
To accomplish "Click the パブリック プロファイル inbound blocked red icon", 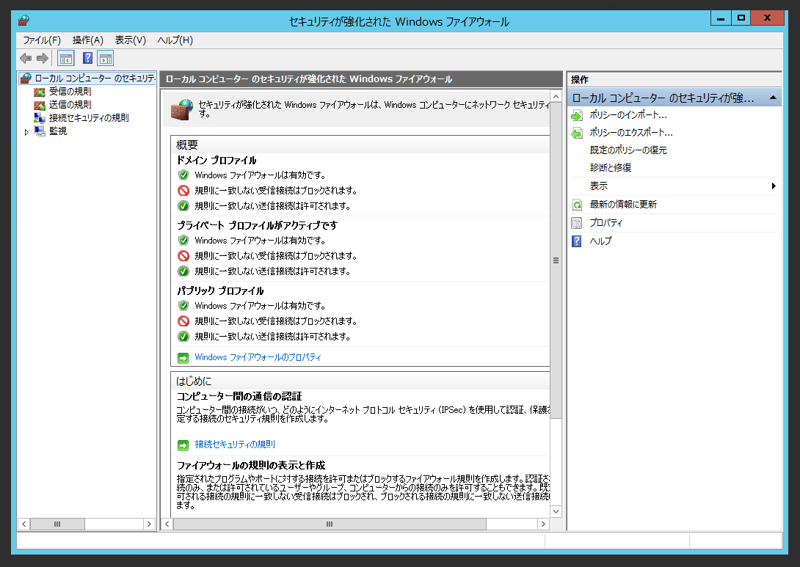I will click(x=183, y=321).
